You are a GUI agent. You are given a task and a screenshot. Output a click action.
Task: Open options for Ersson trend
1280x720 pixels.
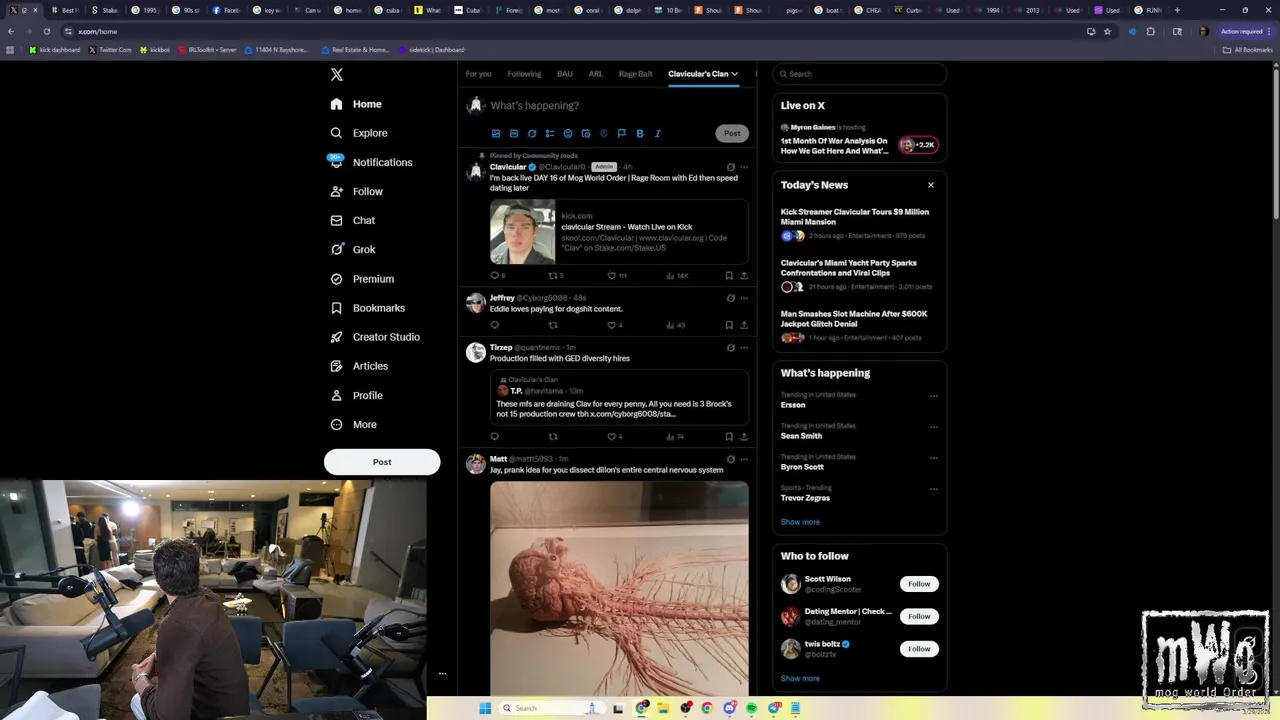934,396
